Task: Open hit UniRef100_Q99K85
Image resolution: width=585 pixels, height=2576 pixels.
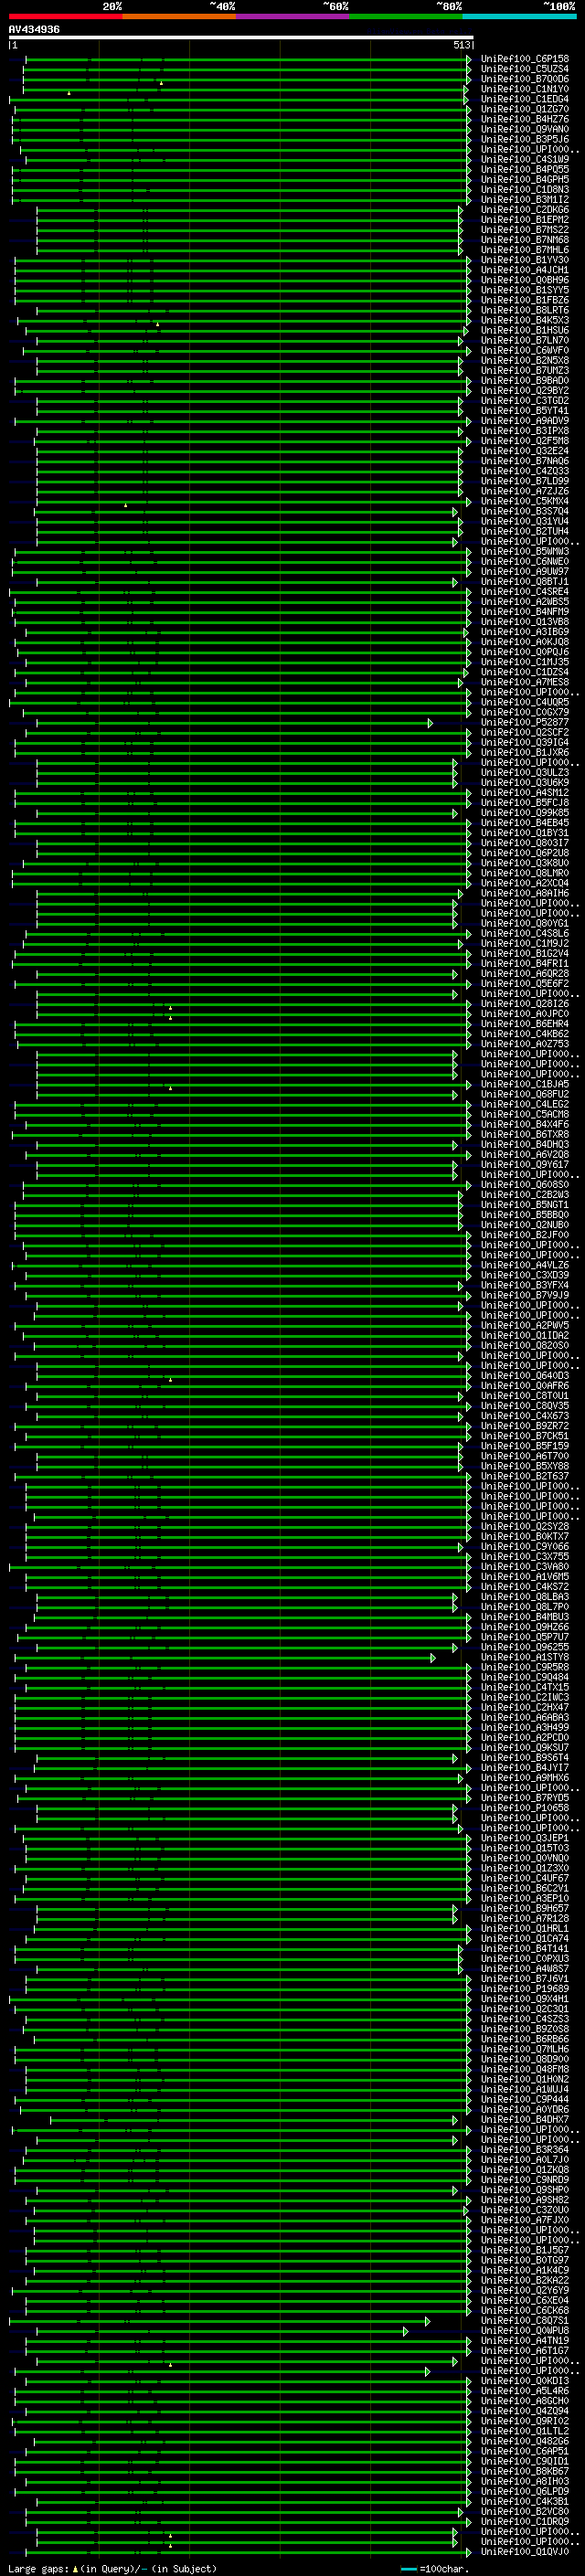Action: tap(525, 813)
